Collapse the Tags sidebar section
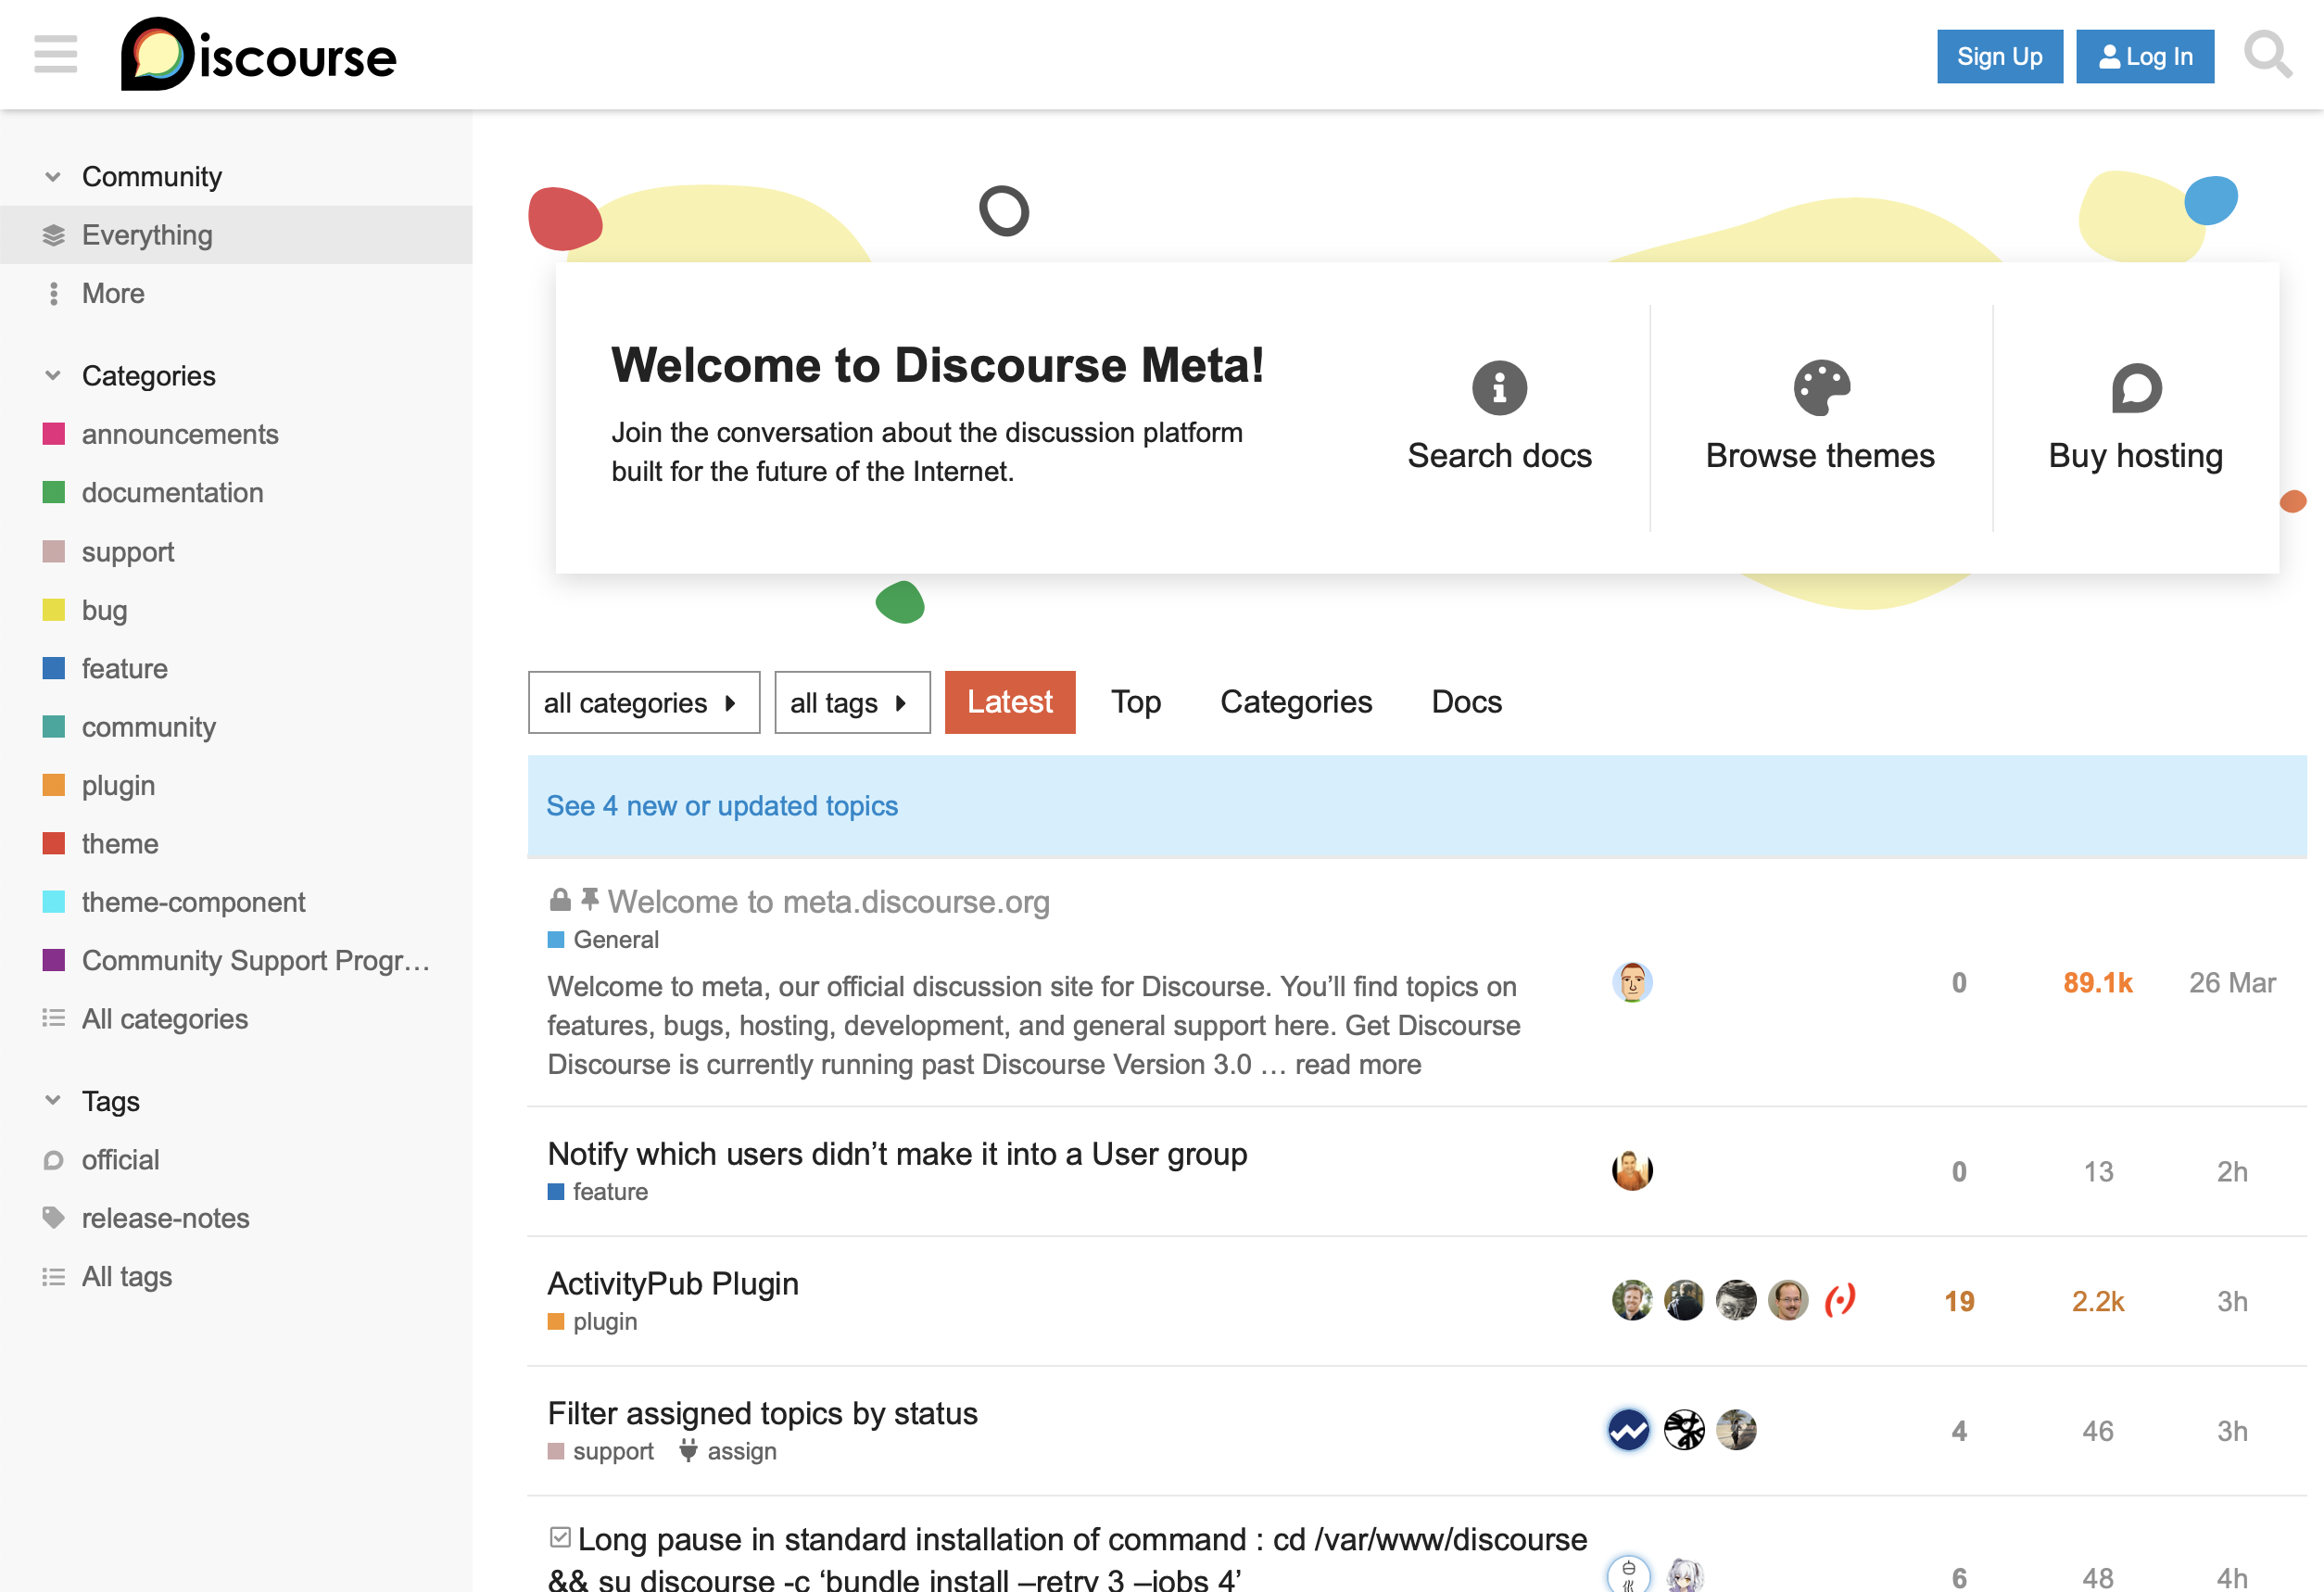 click(53, 1101)
